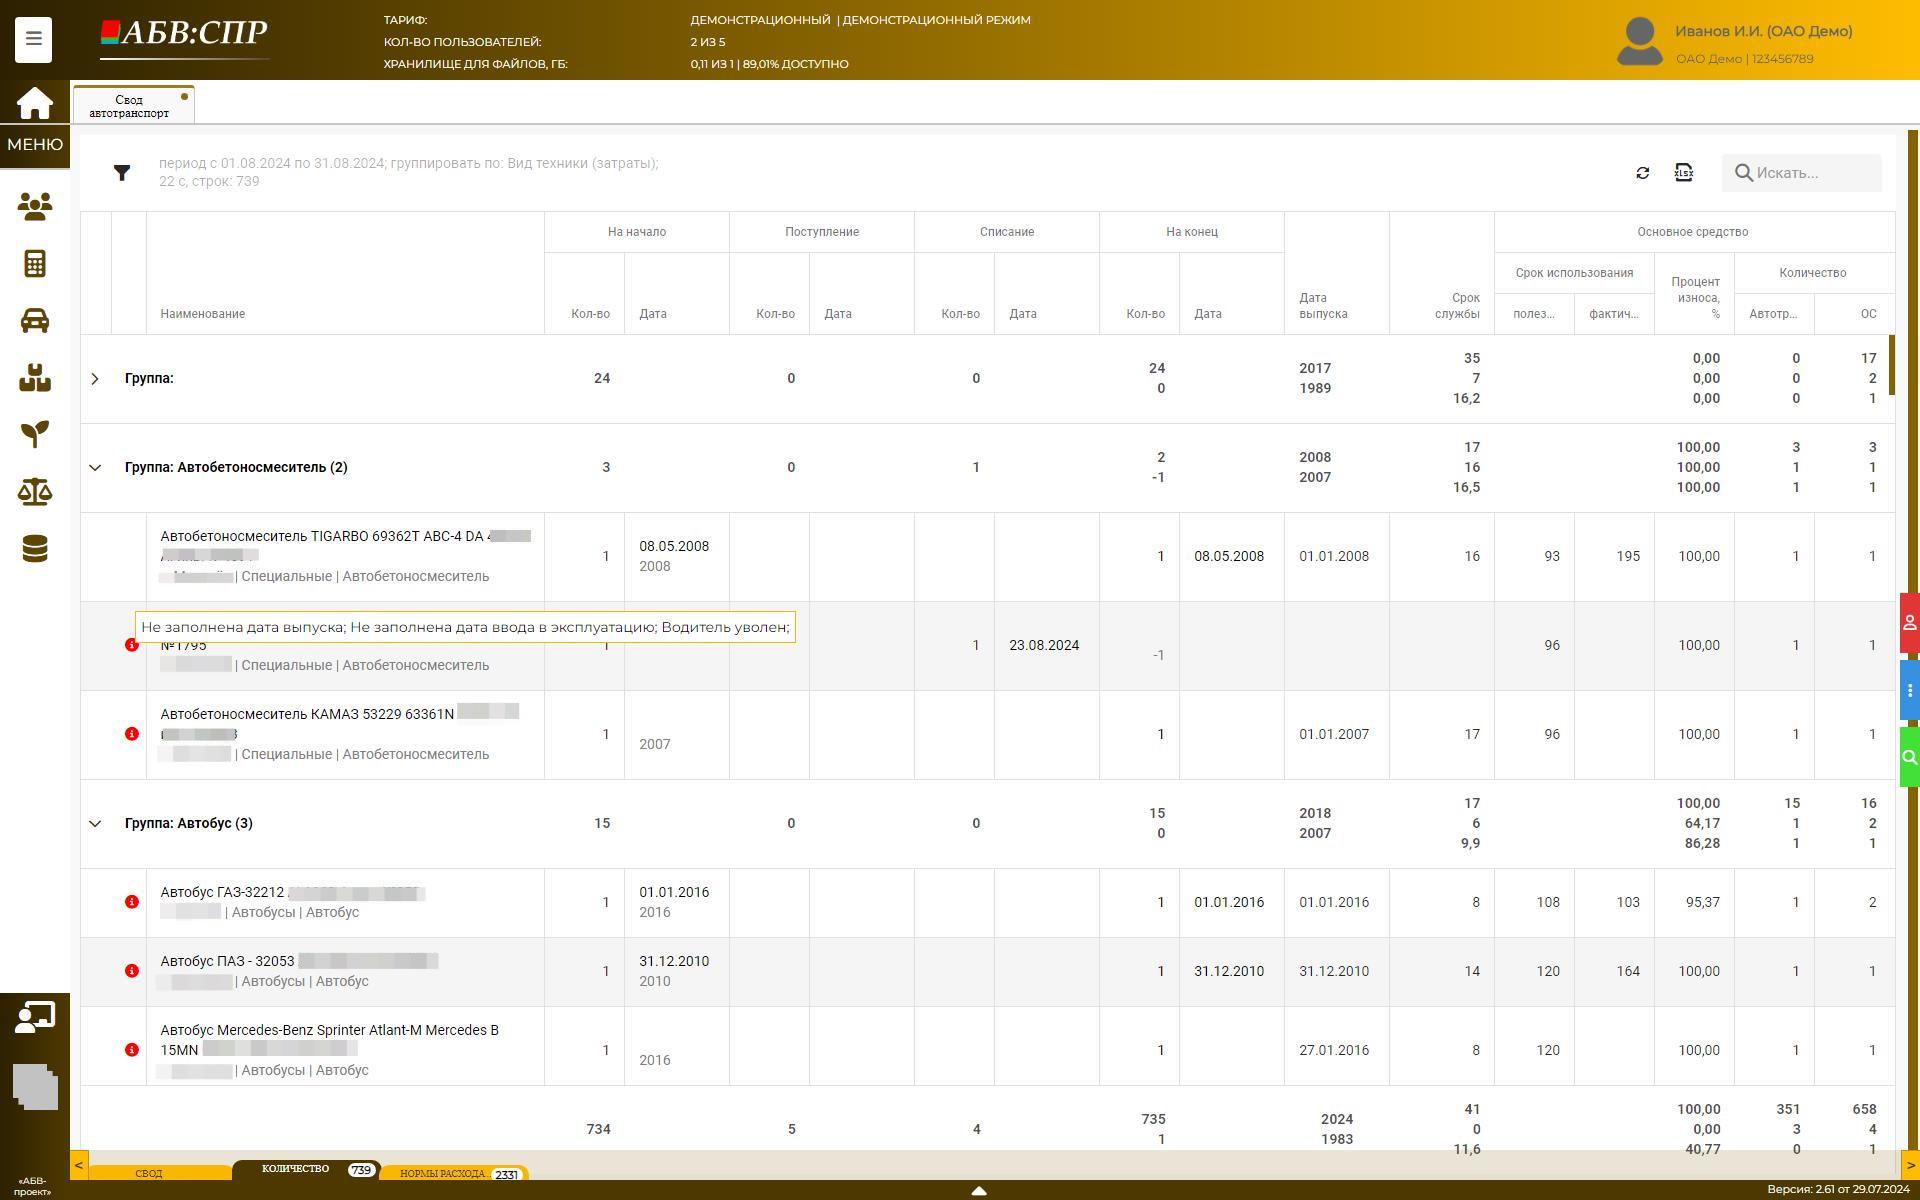1920x1200 pixels.
Task: Click in the 'Искать...' search field
Action: pos(1802,173)
